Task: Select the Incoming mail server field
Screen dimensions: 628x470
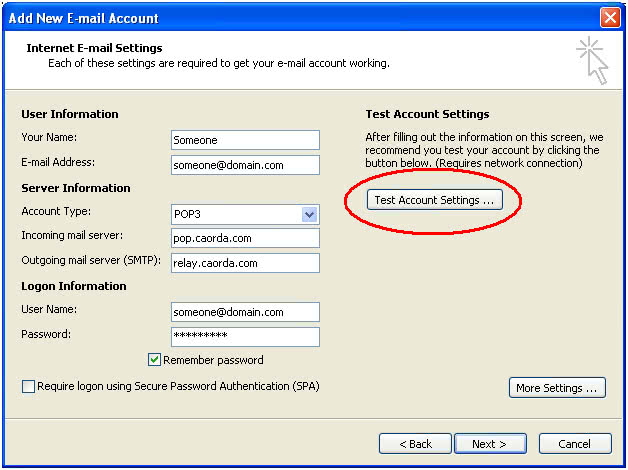Action: pyautogui.click(x=245, y=238)
